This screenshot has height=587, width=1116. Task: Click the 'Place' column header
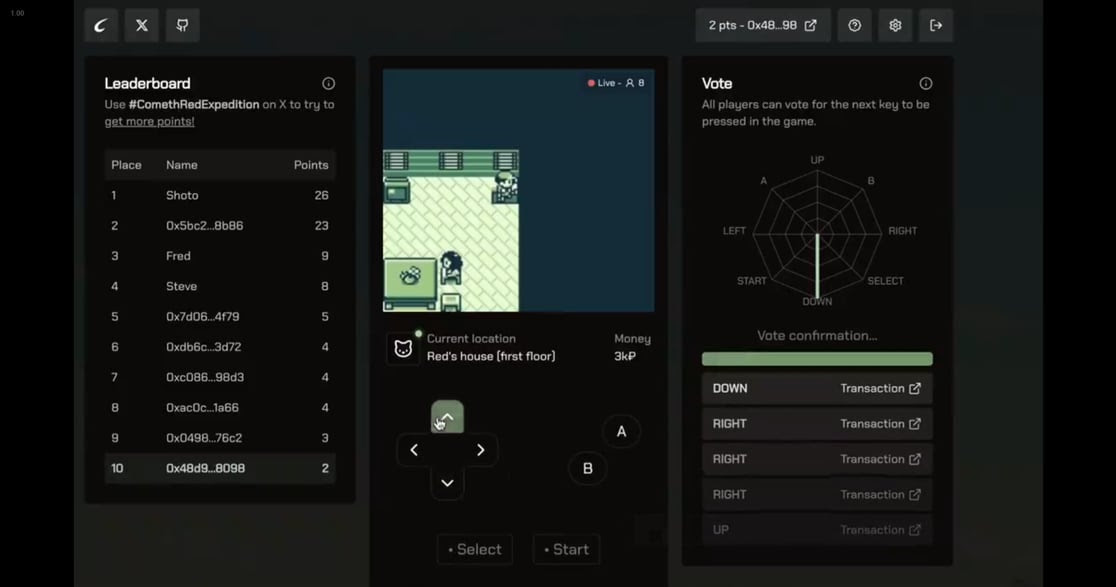point(126,165)
